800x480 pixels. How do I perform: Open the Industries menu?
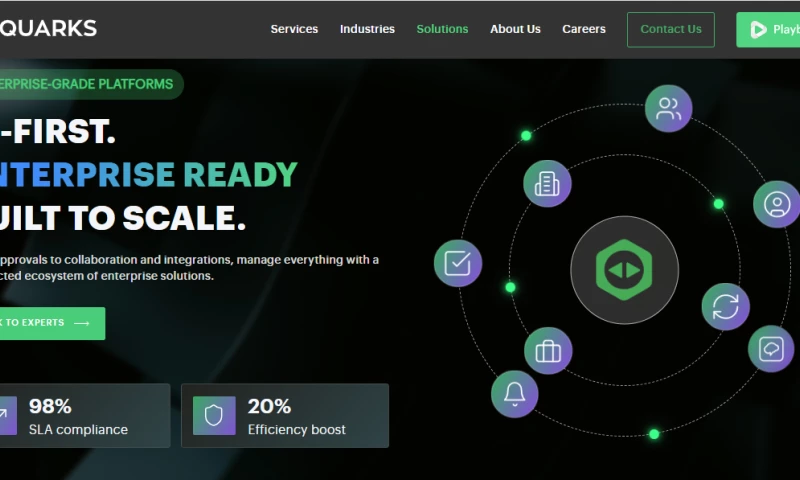click(367, 29)
